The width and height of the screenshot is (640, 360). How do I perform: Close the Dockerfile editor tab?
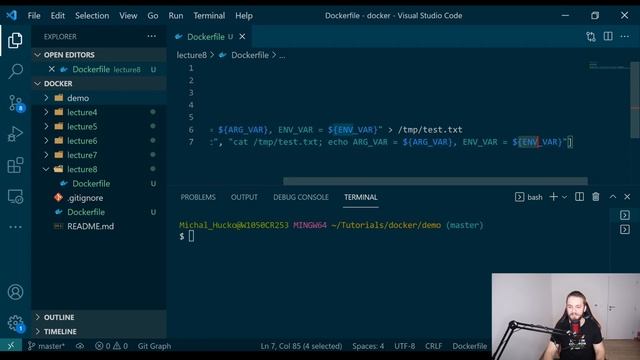242,37
